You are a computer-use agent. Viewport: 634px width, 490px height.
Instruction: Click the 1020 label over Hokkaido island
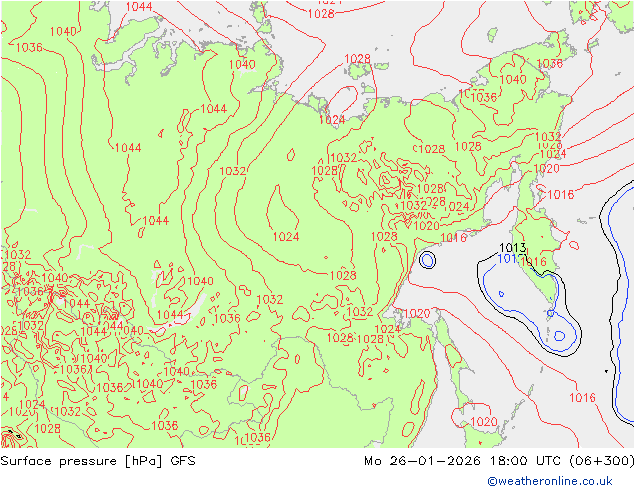tap(484, 422)
